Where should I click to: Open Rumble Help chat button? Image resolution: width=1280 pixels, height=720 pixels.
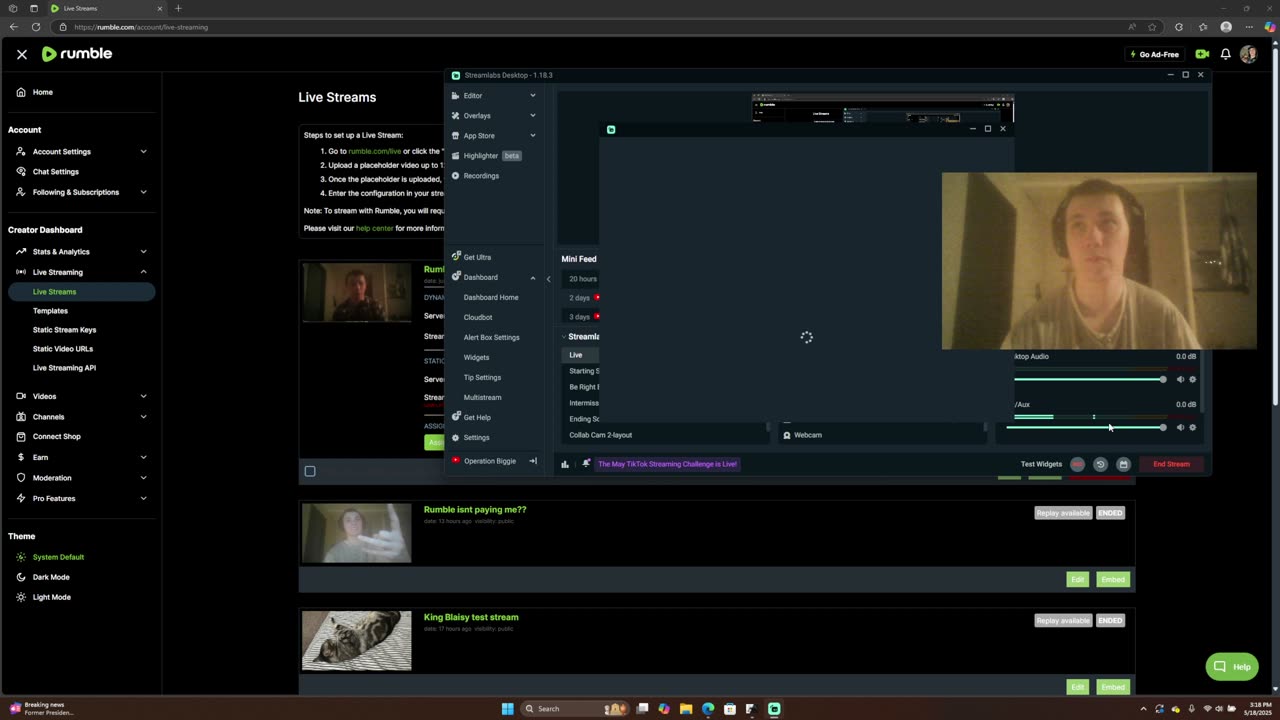coord(1232,667)
